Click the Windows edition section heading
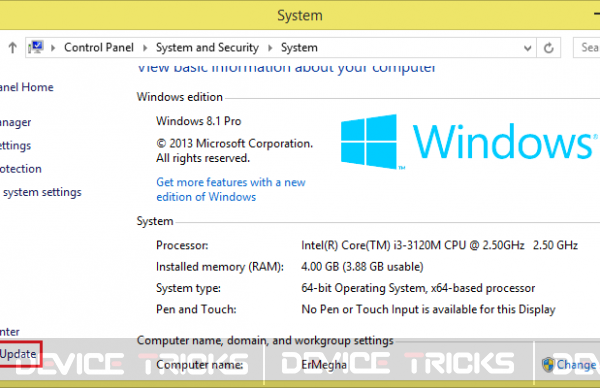The image size is (600, 388). 179,97
